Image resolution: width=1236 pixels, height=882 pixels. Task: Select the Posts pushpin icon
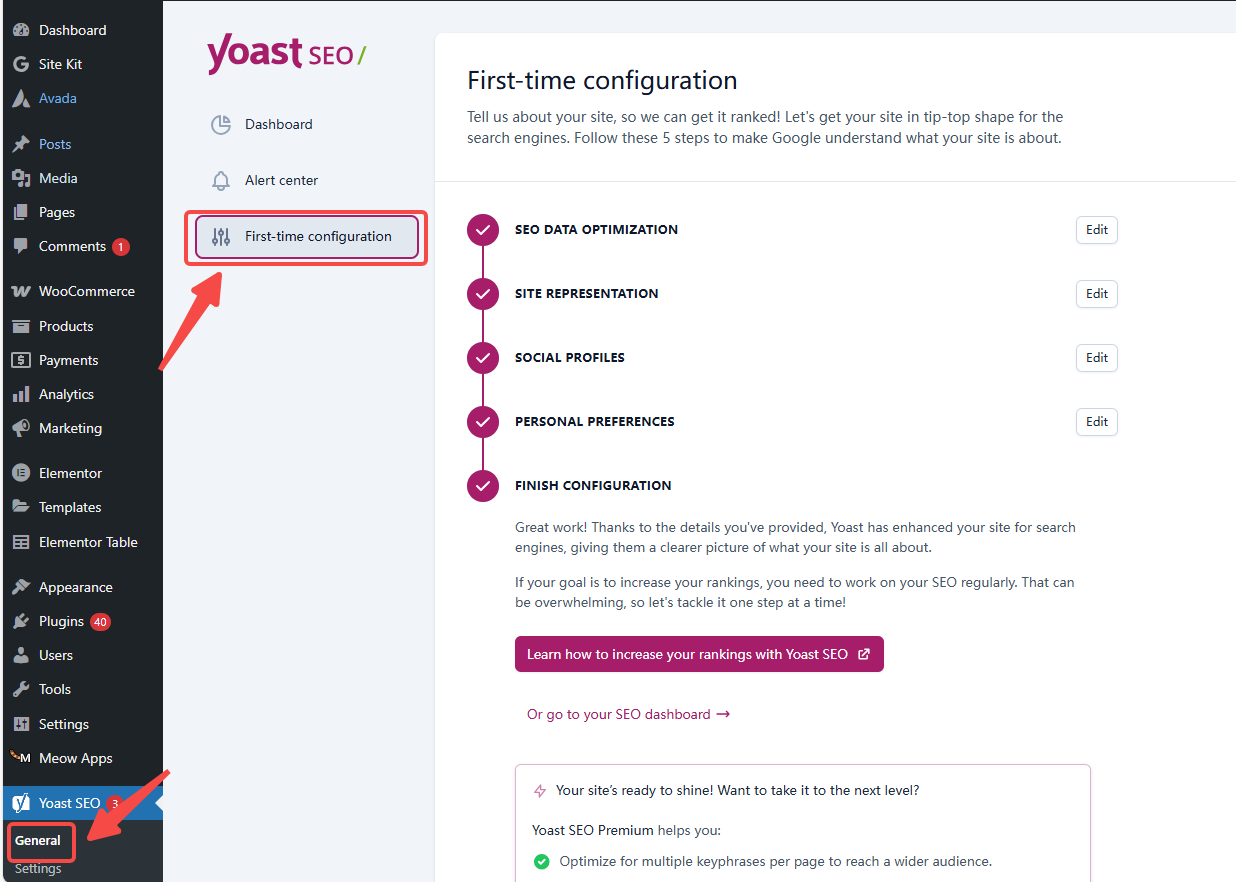point(22,143)
